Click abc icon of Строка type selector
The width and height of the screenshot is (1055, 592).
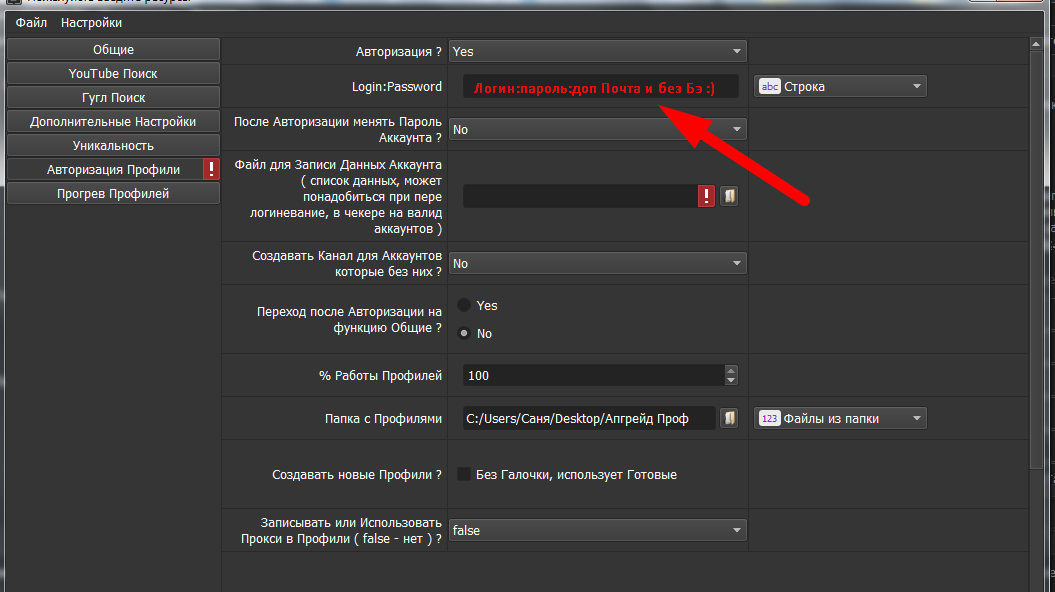click(770, 87)
